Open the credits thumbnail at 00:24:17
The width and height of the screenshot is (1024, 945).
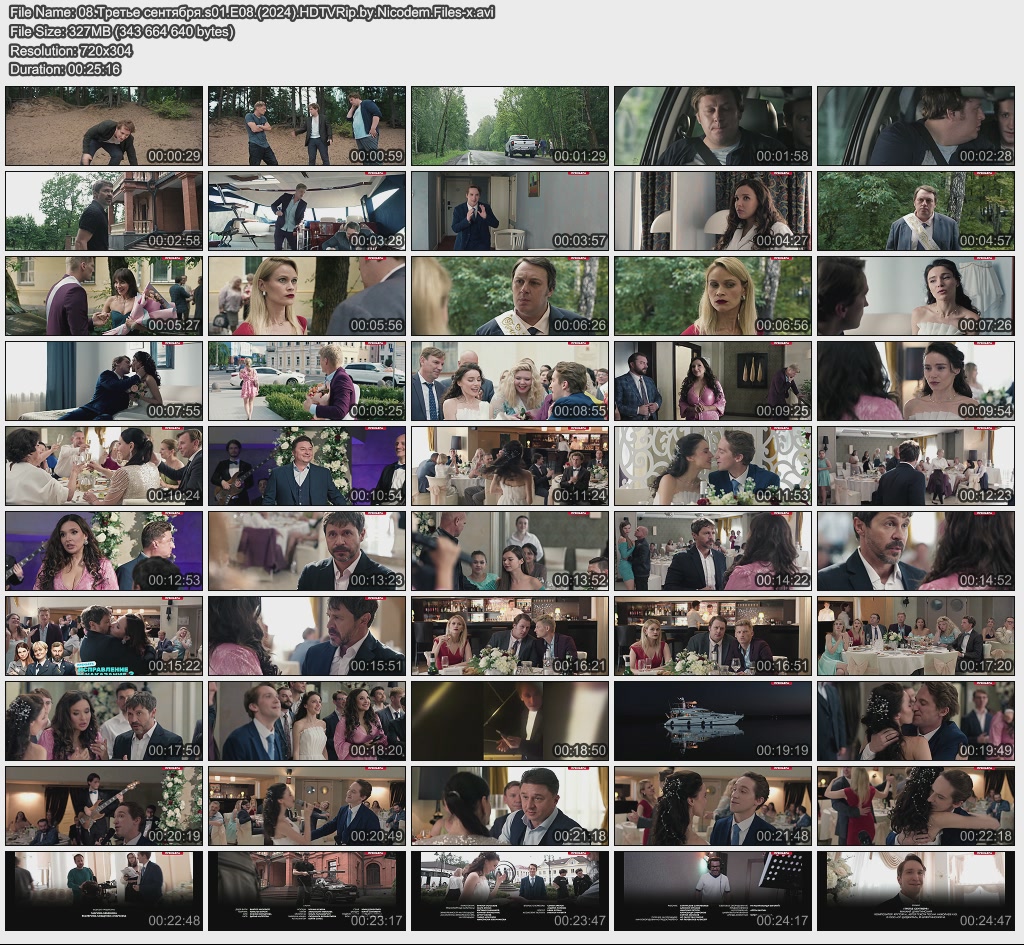[713, 891]
